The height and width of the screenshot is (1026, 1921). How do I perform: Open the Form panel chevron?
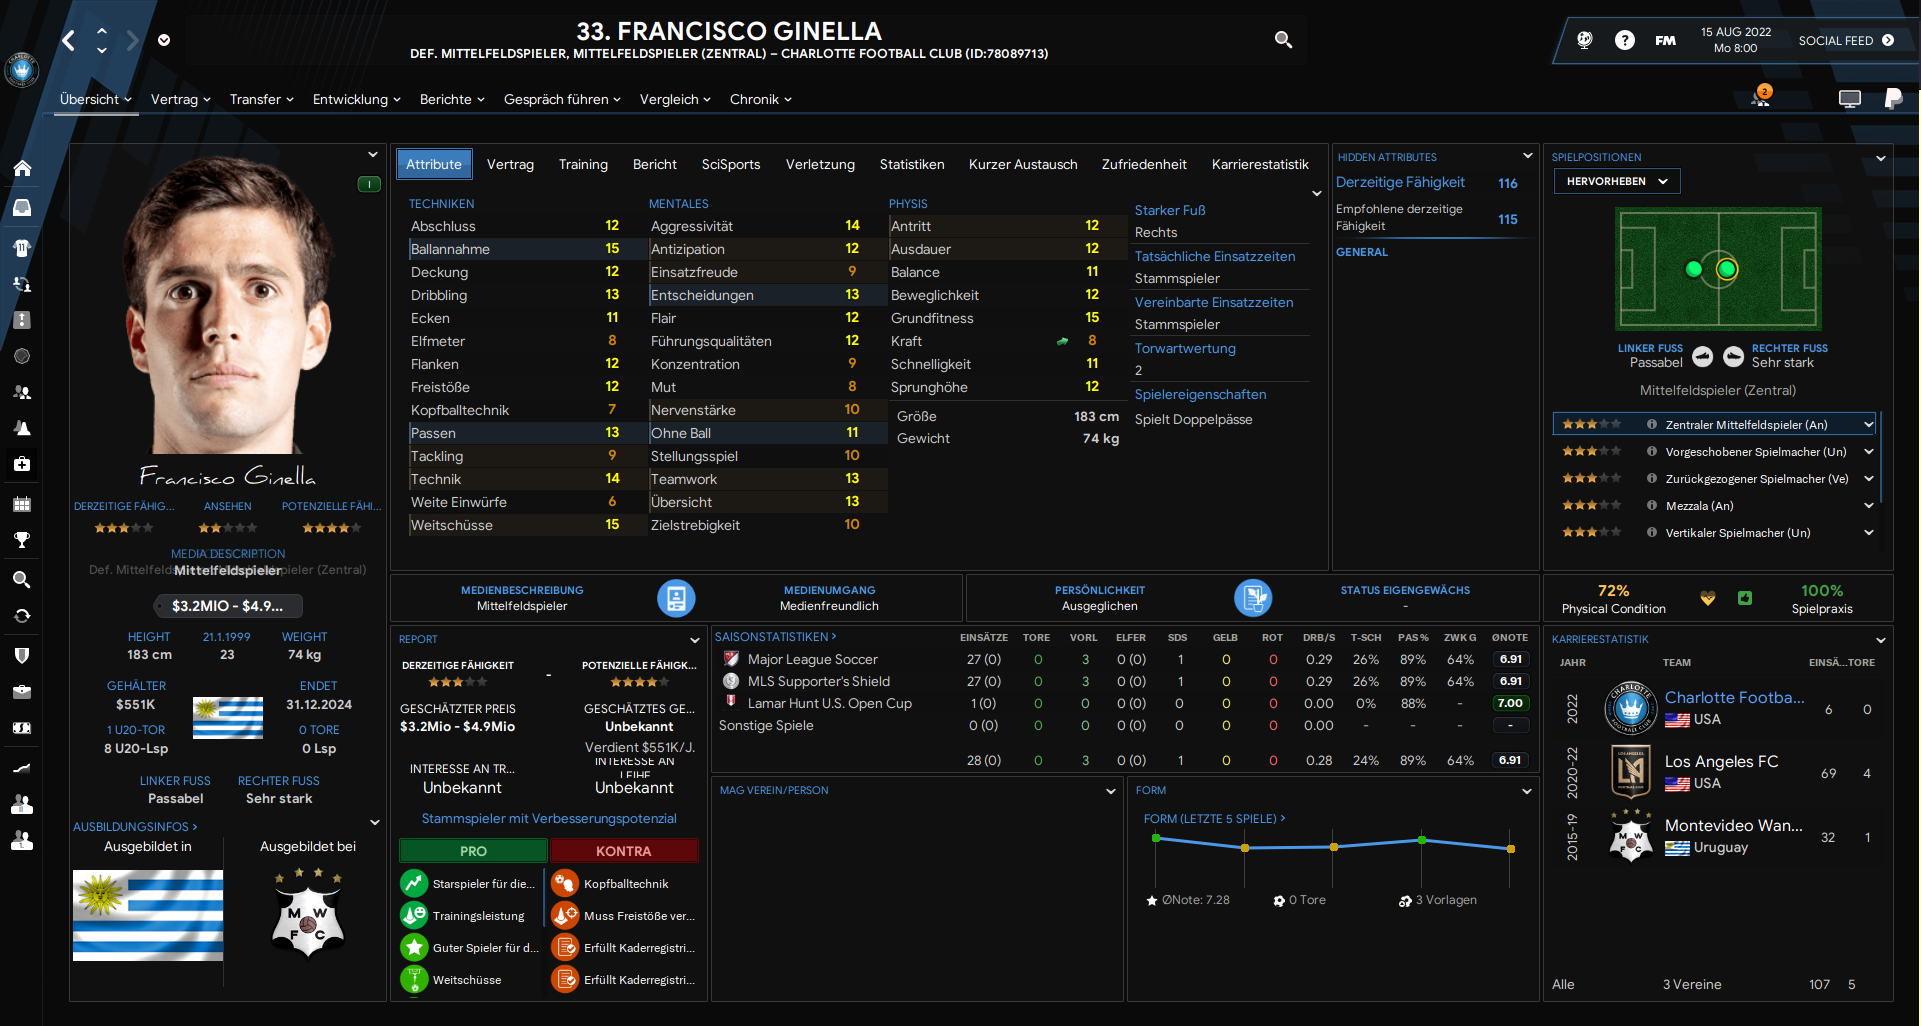click(x=1527, y=791)
